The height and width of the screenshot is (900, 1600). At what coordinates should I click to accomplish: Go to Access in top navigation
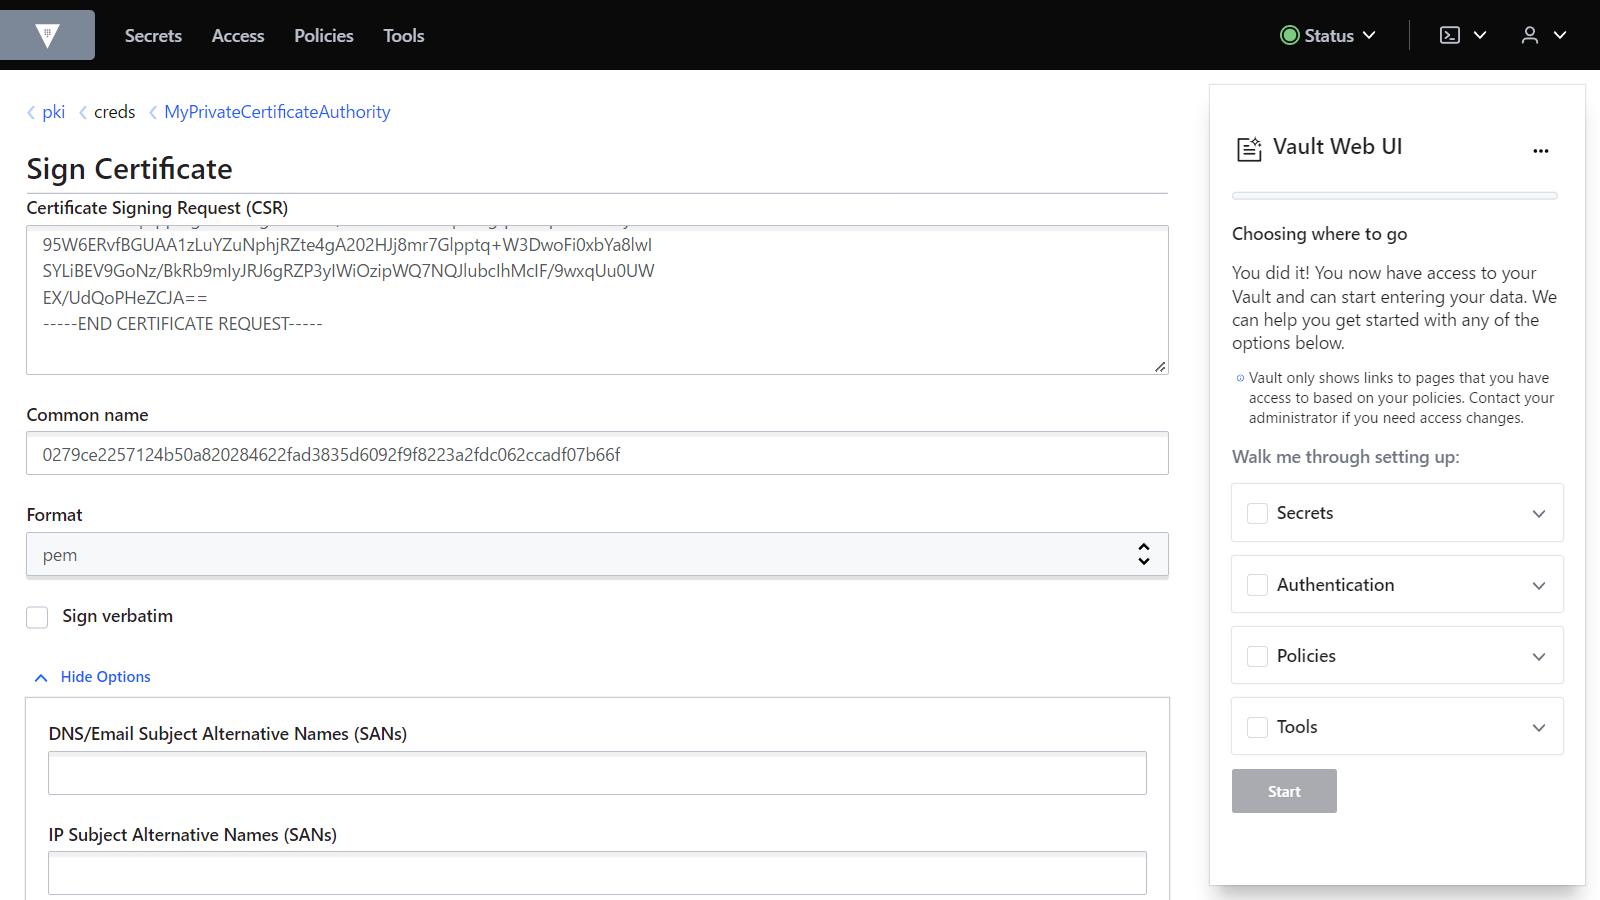coord(238,35)
